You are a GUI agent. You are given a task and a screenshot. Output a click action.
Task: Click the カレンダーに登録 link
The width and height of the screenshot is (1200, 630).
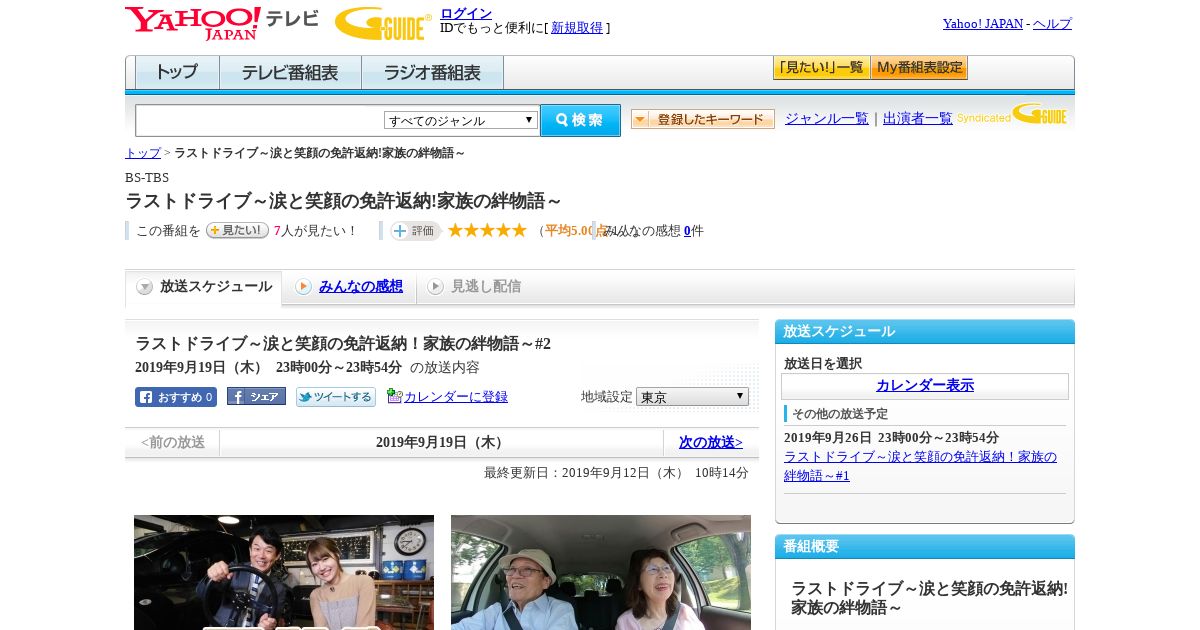click(456, 397)
